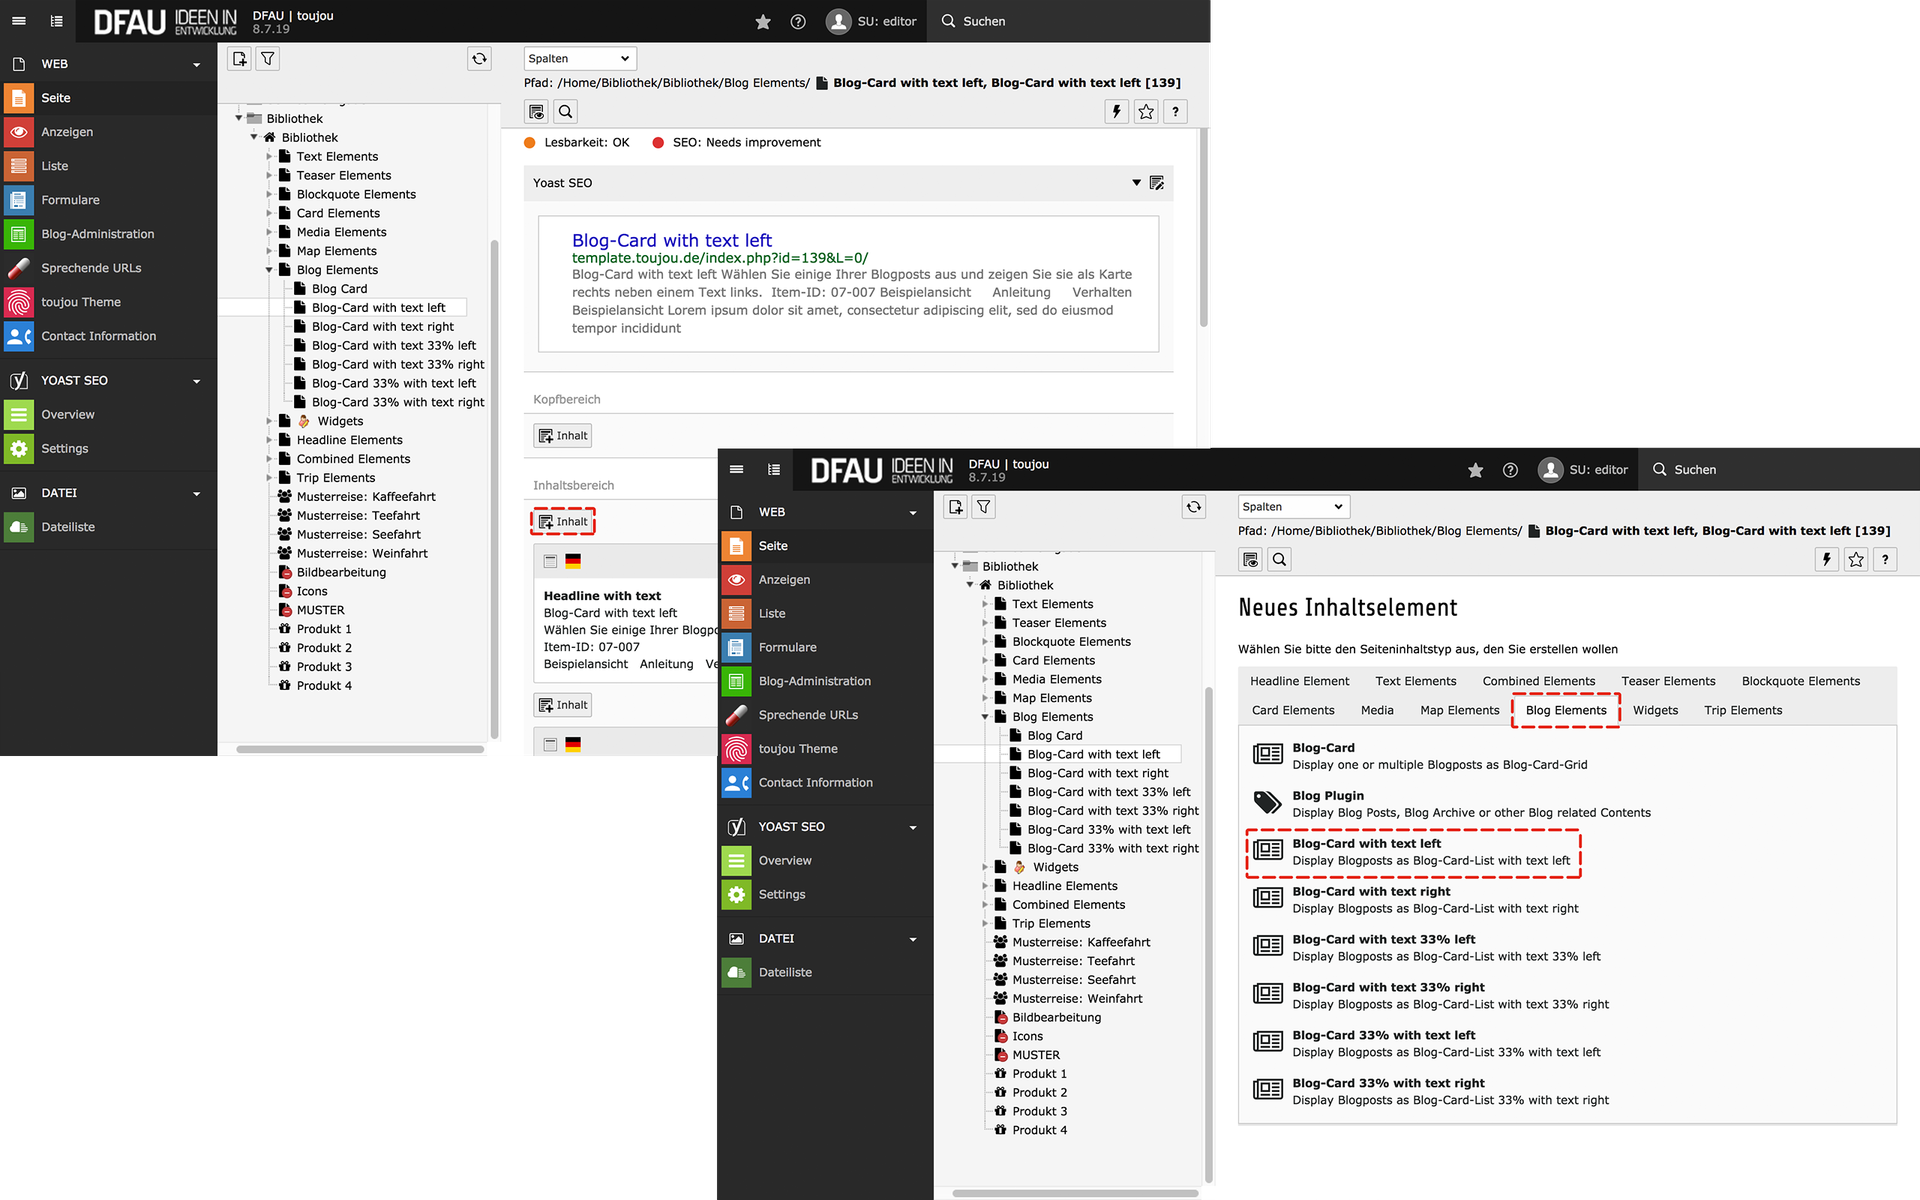Click the lightning cache icon above the Neues Inhaltselement heading

point(1826,560)
